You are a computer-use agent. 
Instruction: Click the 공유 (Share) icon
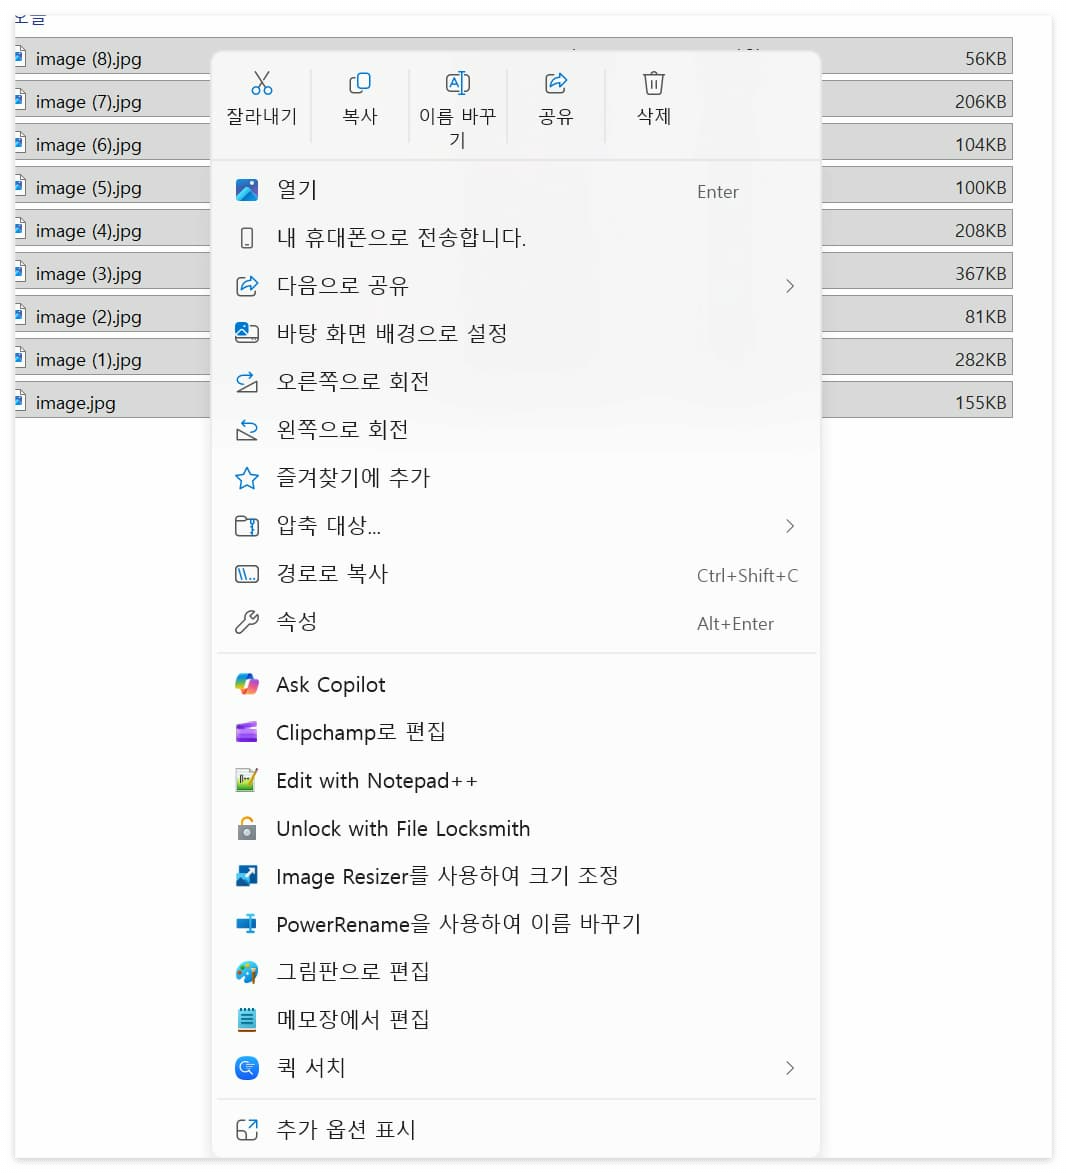(x=556, y=83)
